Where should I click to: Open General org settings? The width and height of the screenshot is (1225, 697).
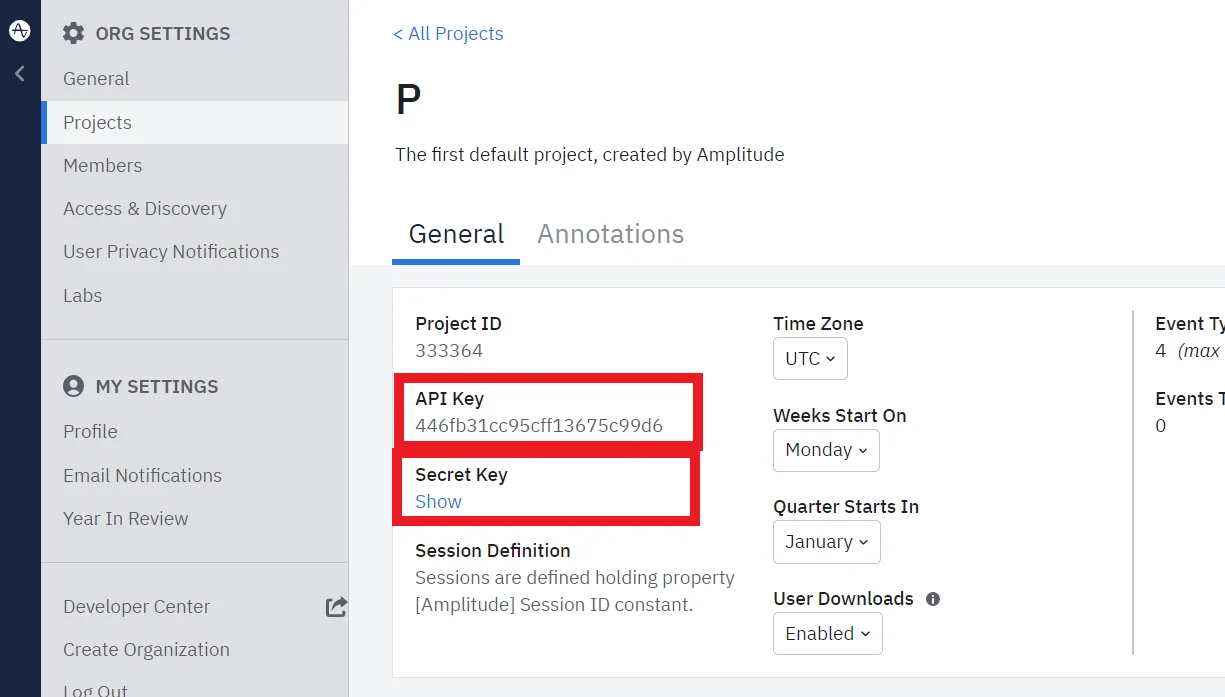96,78
